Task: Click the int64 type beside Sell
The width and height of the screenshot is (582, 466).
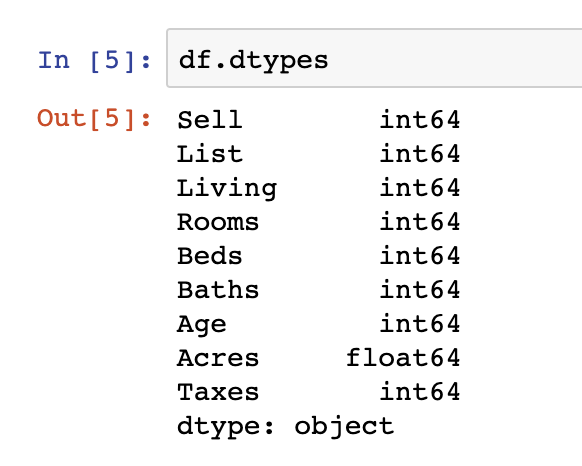Action: (420, 120)
